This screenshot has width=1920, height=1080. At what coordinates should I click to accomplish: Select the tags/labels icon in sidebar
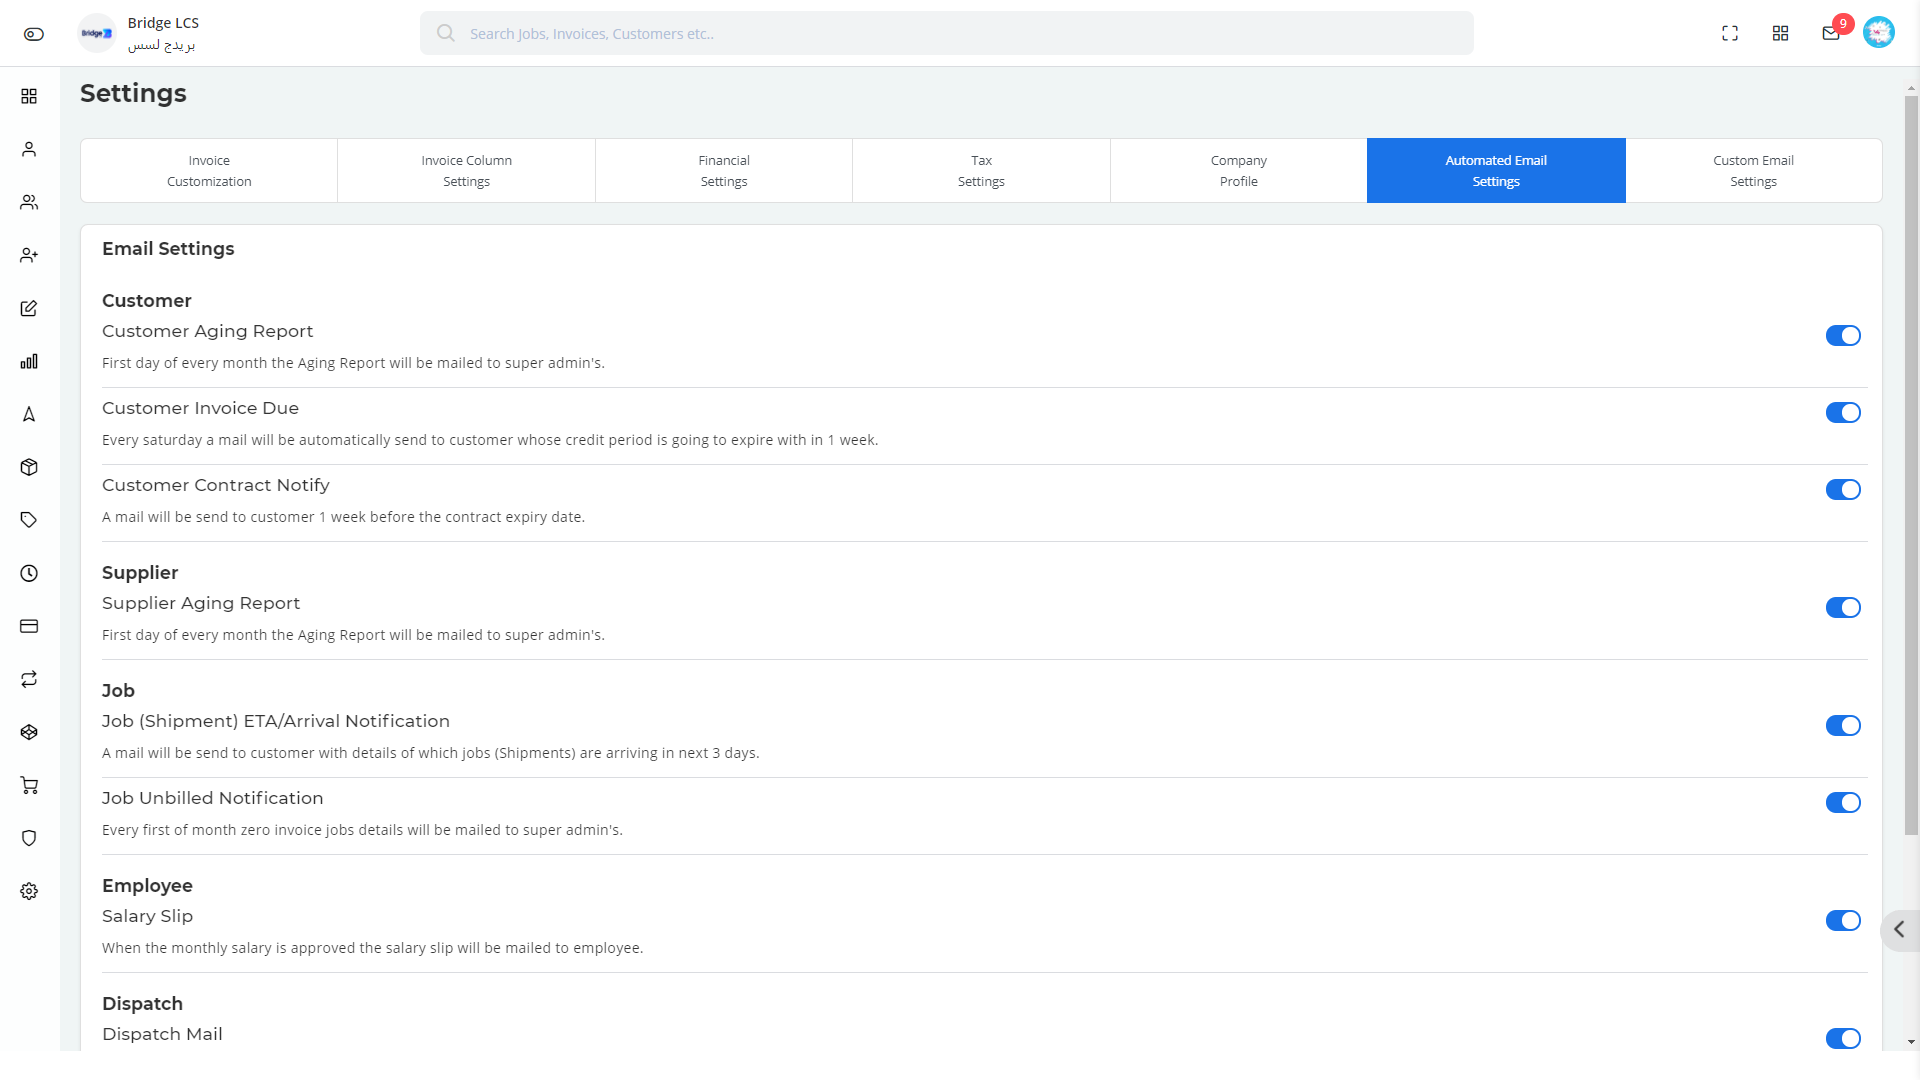pyautogui.click(x=29, y=520)
